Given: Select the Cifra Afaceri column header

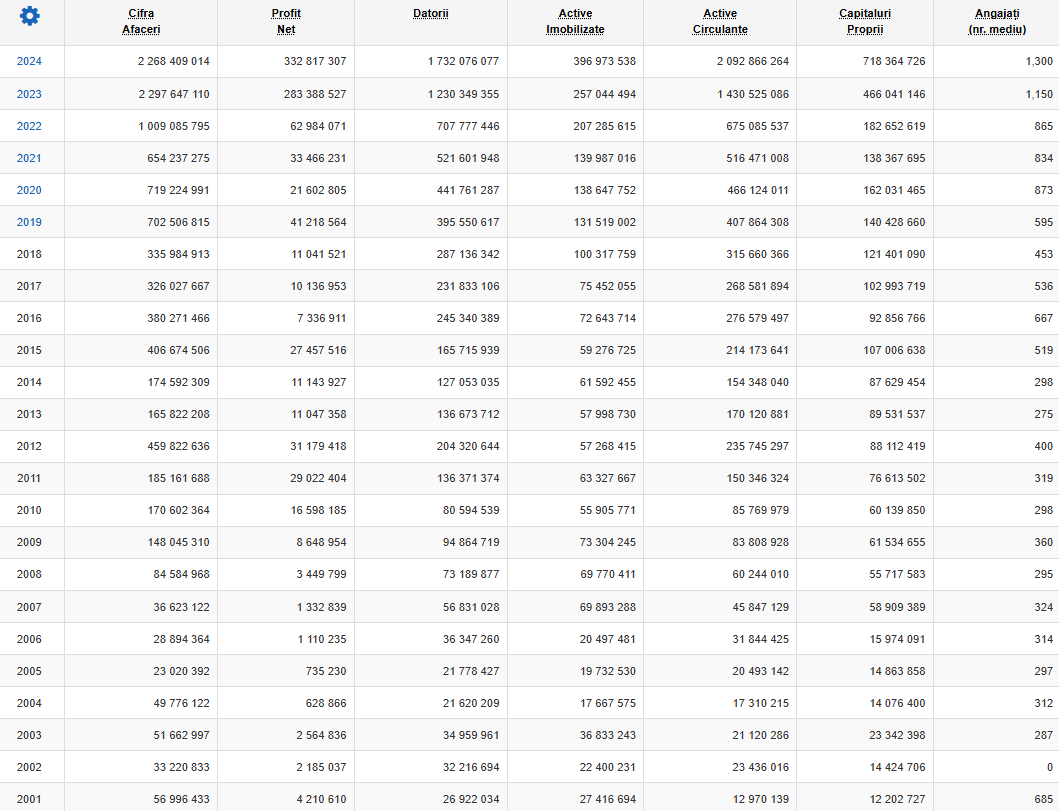Looking at the screenshot, I should [x=141, y=22].
